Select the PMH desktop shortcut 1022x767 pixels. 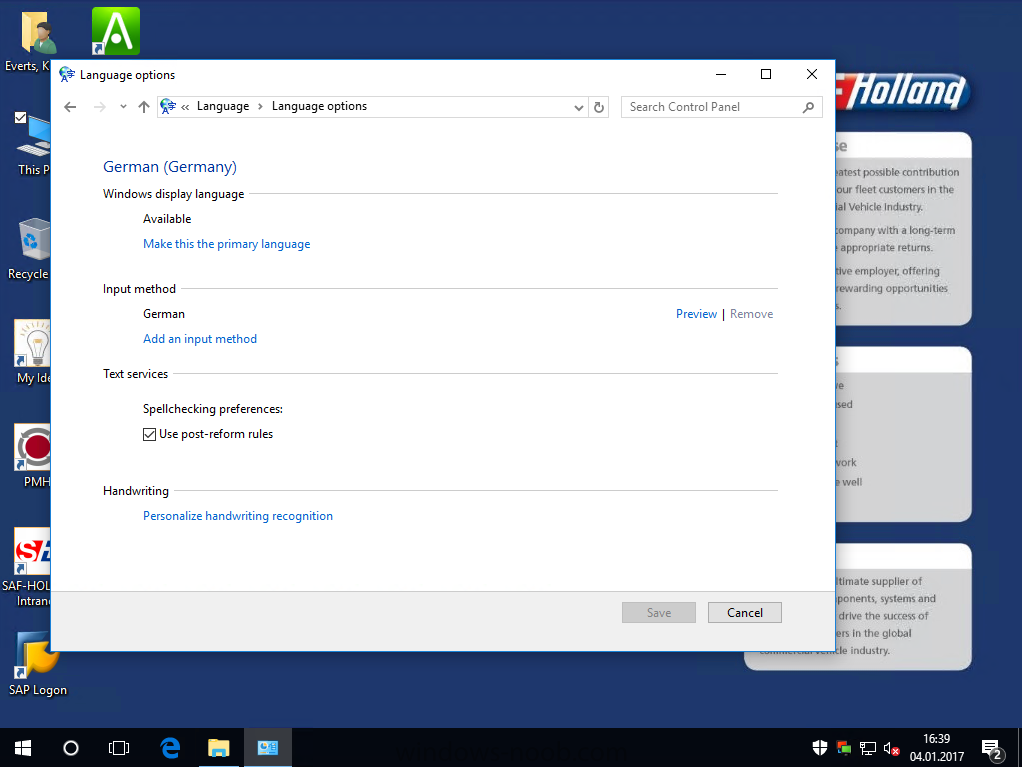coord(33,456)
